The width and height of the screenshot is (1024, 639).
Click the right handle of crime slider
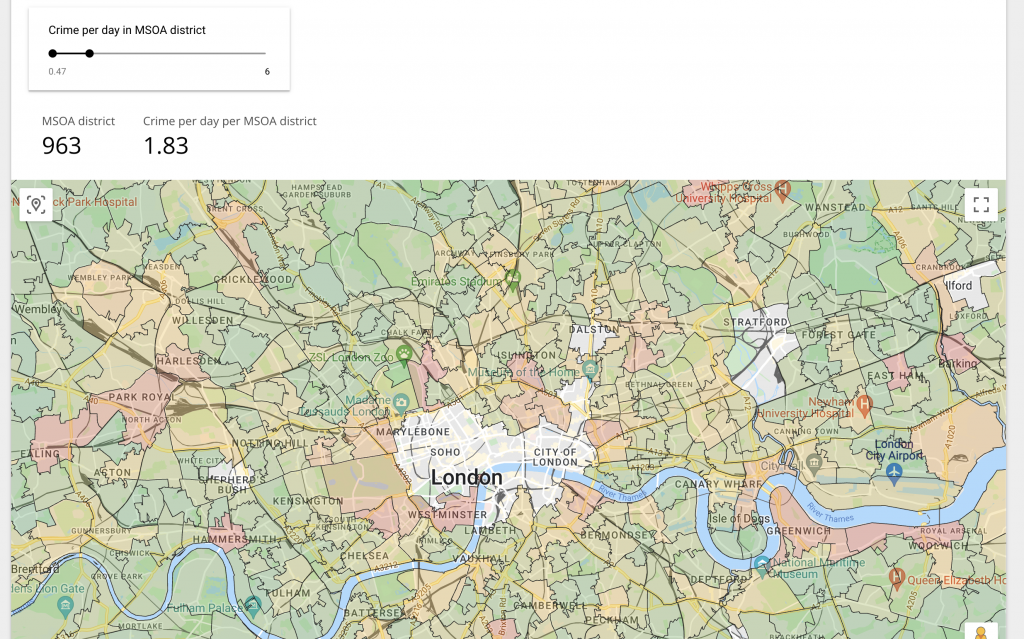(x=89, y=54)
